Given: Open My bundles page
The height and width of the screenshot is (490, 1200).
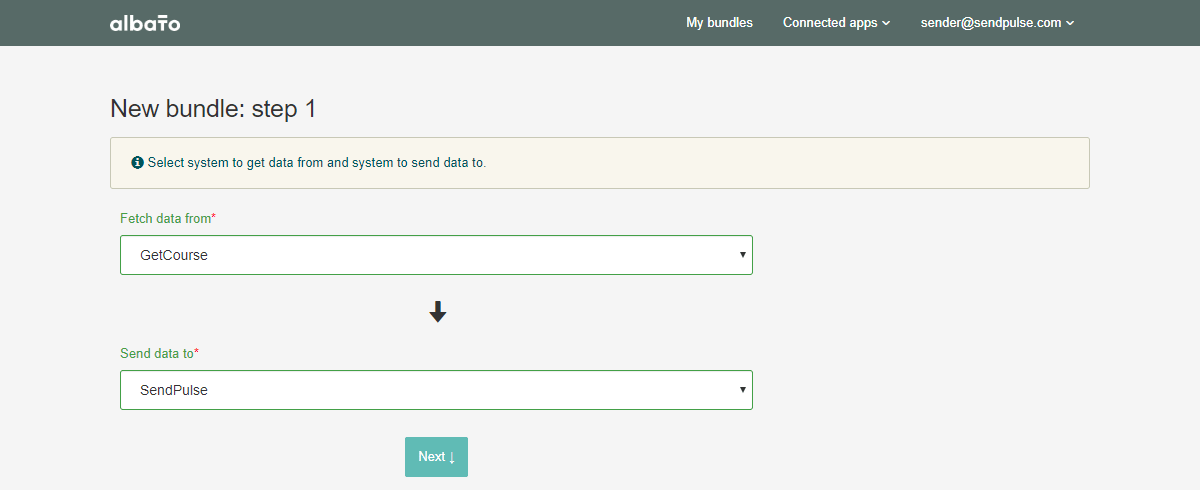Looking at the screenshot, I should [x=719, y=23].
